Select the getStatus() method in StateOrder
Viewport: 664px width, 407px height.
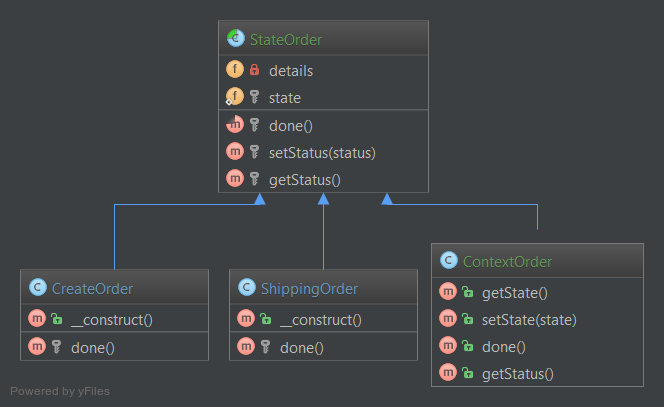tap(305, 180)
